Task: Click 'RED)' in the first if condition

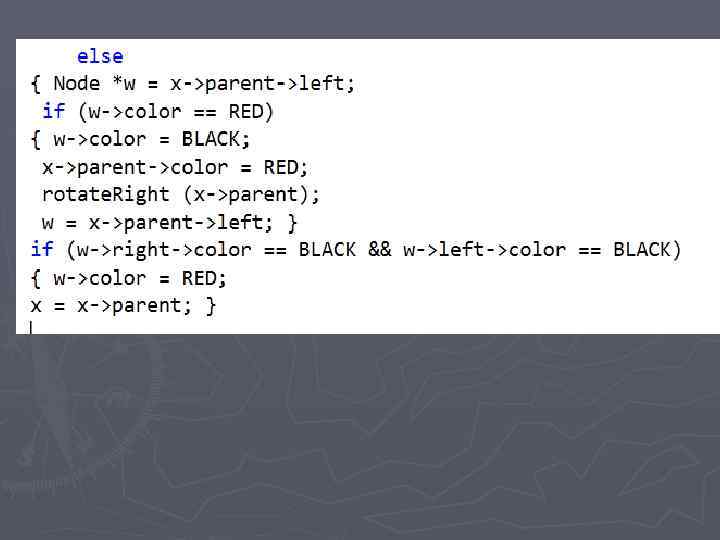Action: [251, 111]
